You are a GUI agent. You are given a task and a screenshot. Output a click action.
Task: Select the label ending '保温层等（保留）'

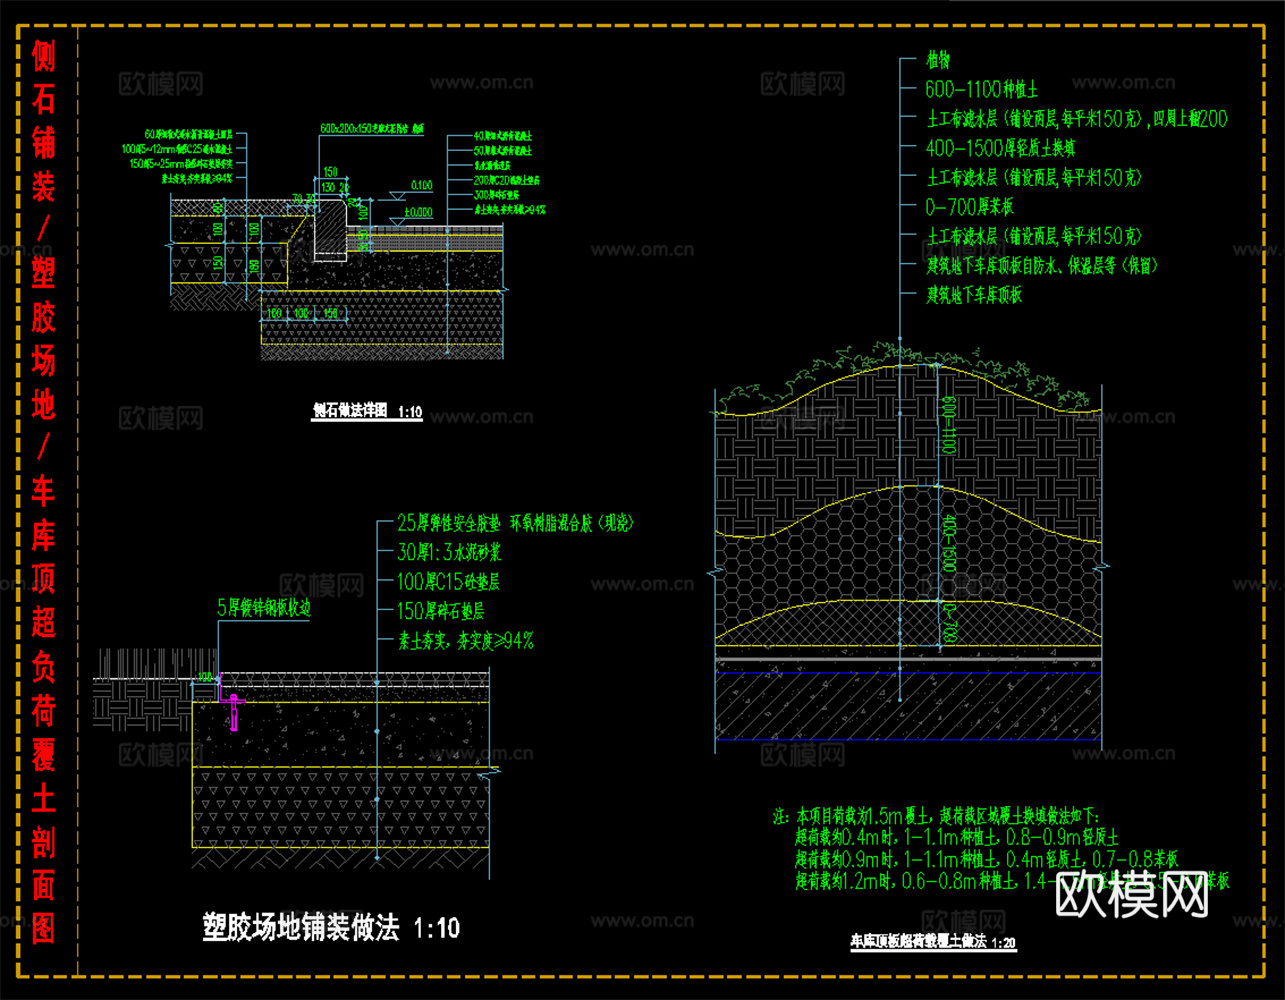click(1041, 266)
